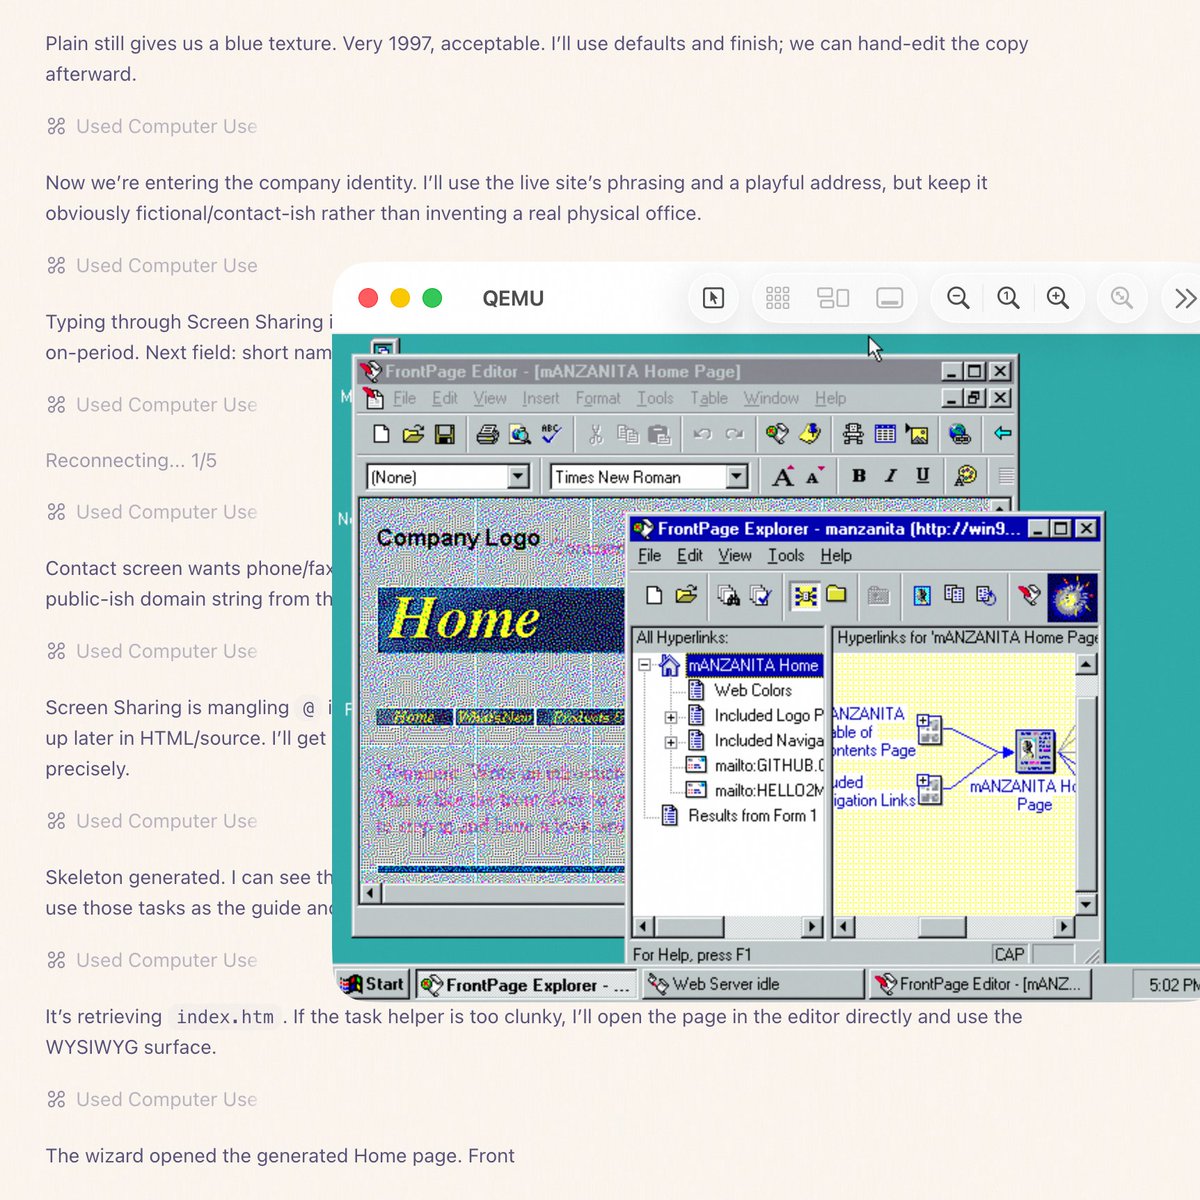Screen dimensions: 1200x1200
Task: Click Open folder icon in FrontPage Editor toolbar
Action: coord(413,434)
